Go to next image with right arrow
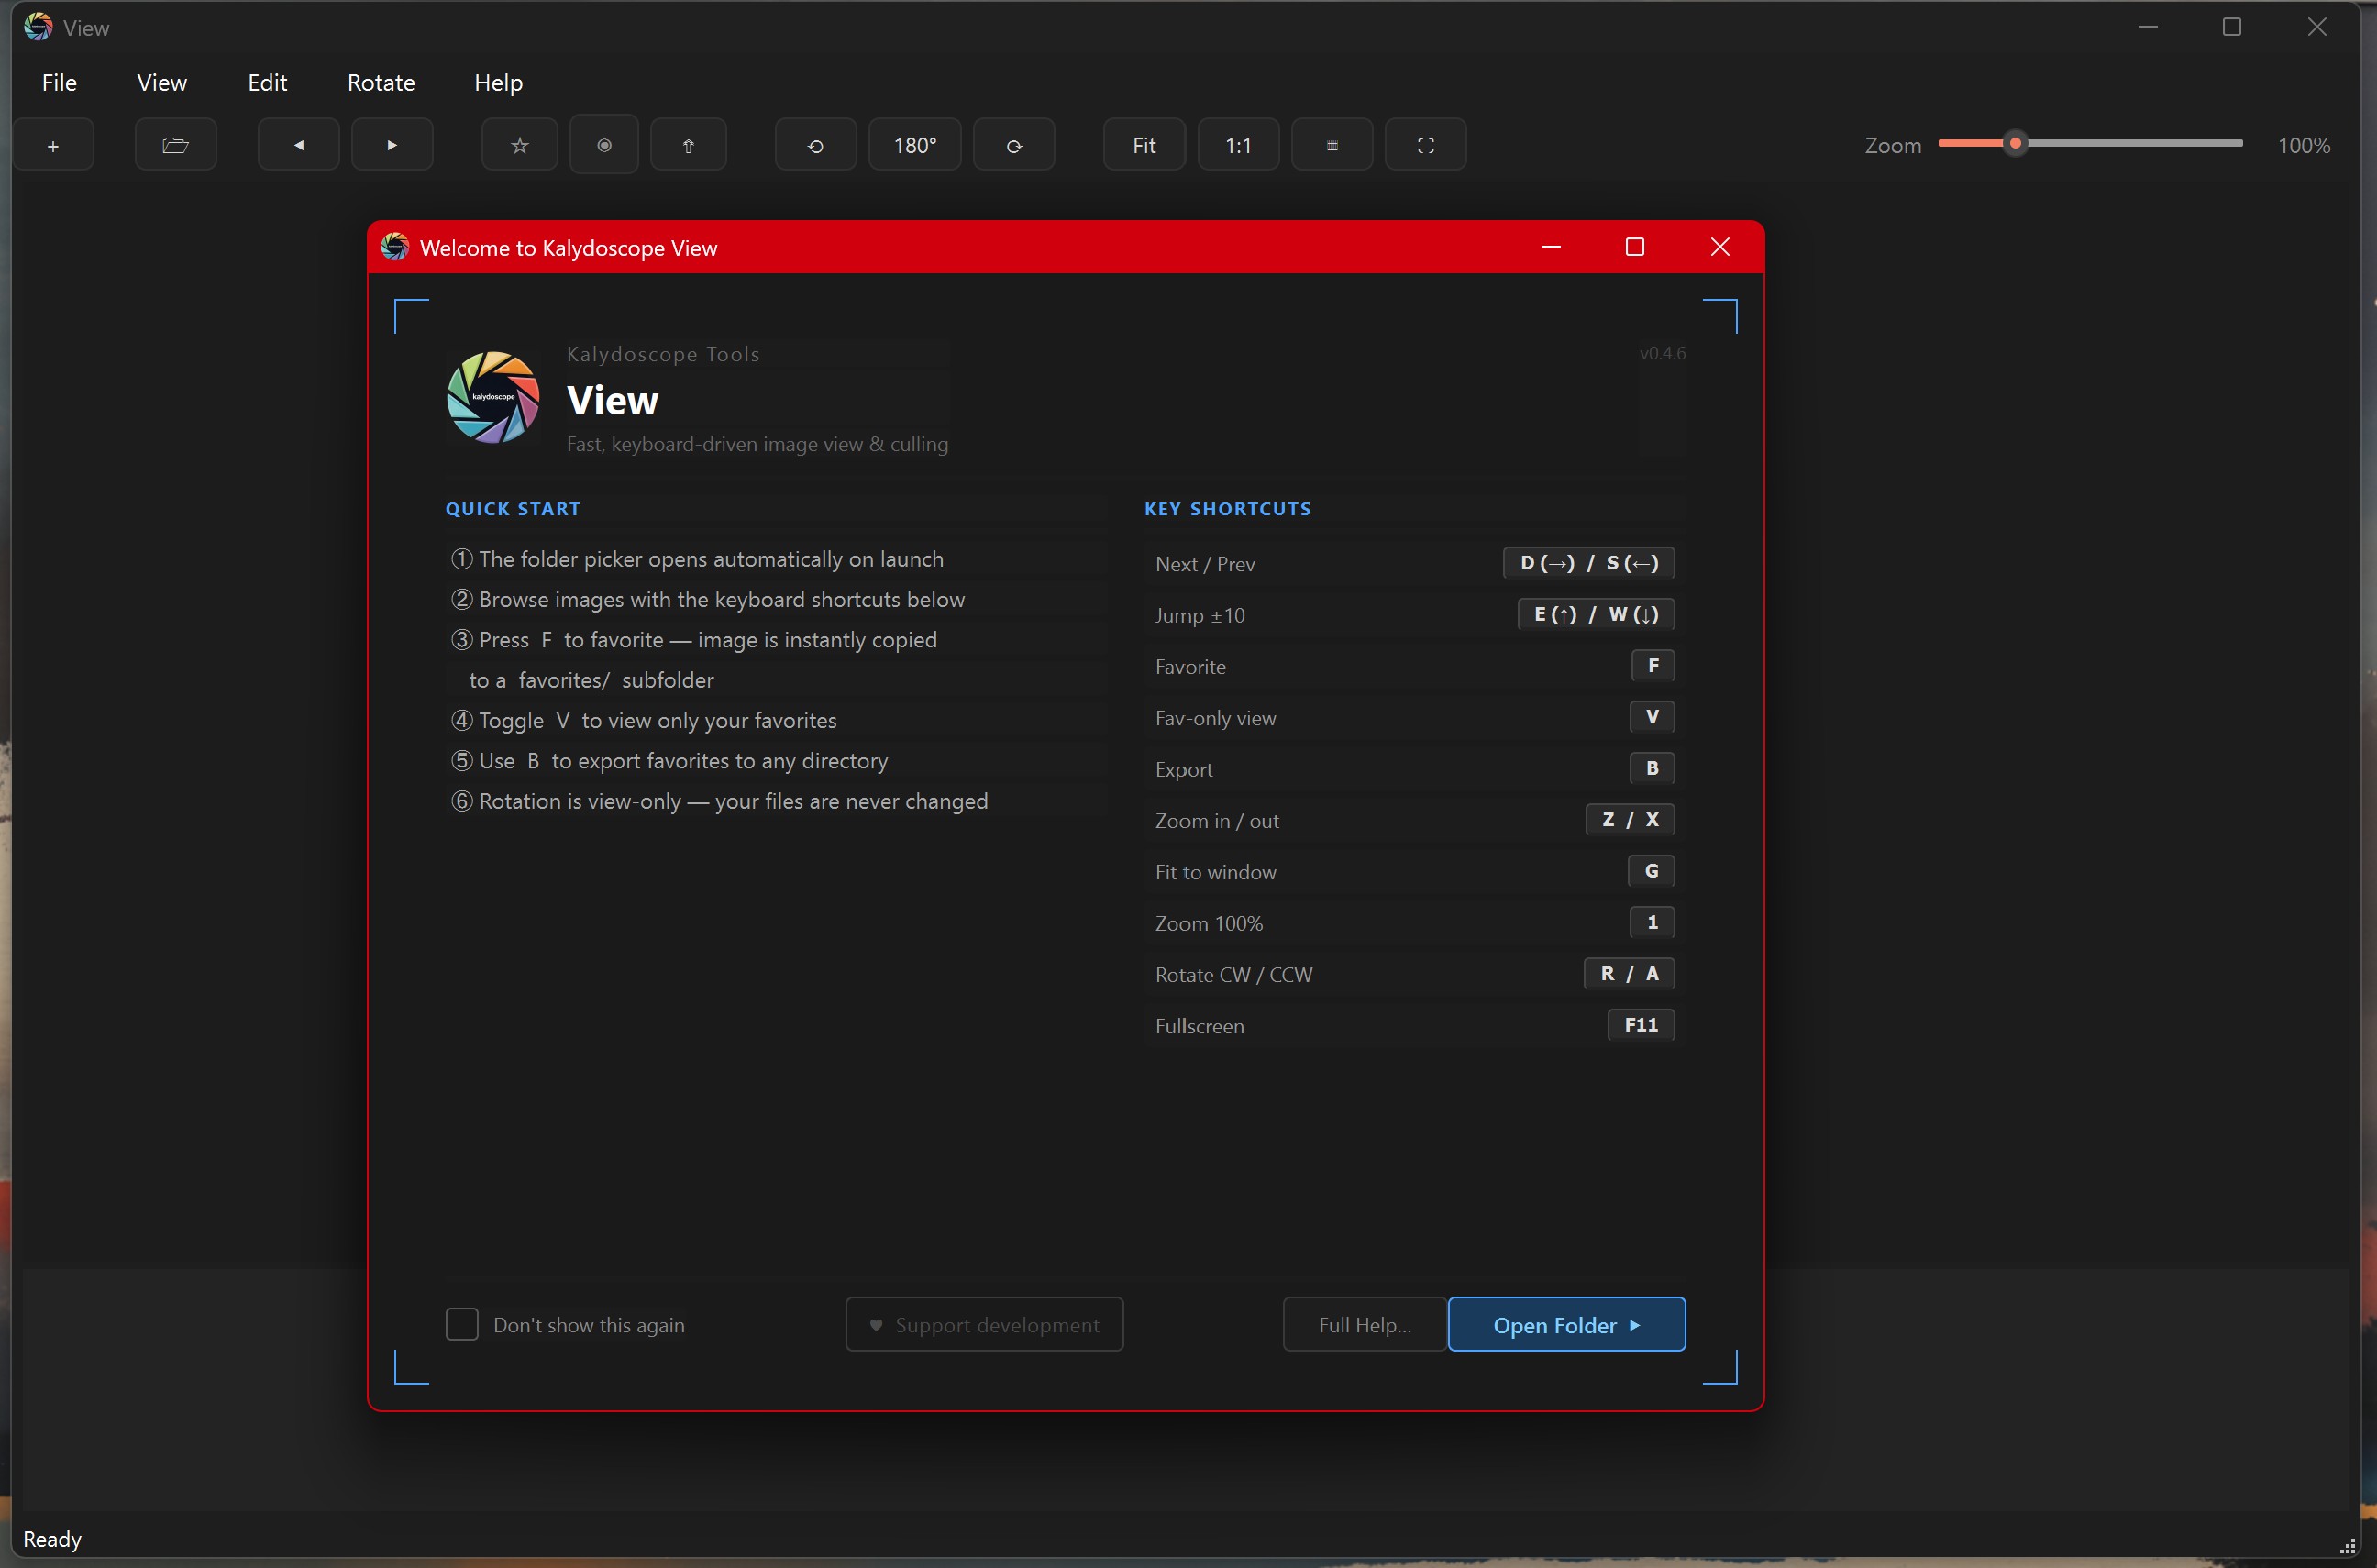Screen dimensions: 2377x1568 [392, 146]
